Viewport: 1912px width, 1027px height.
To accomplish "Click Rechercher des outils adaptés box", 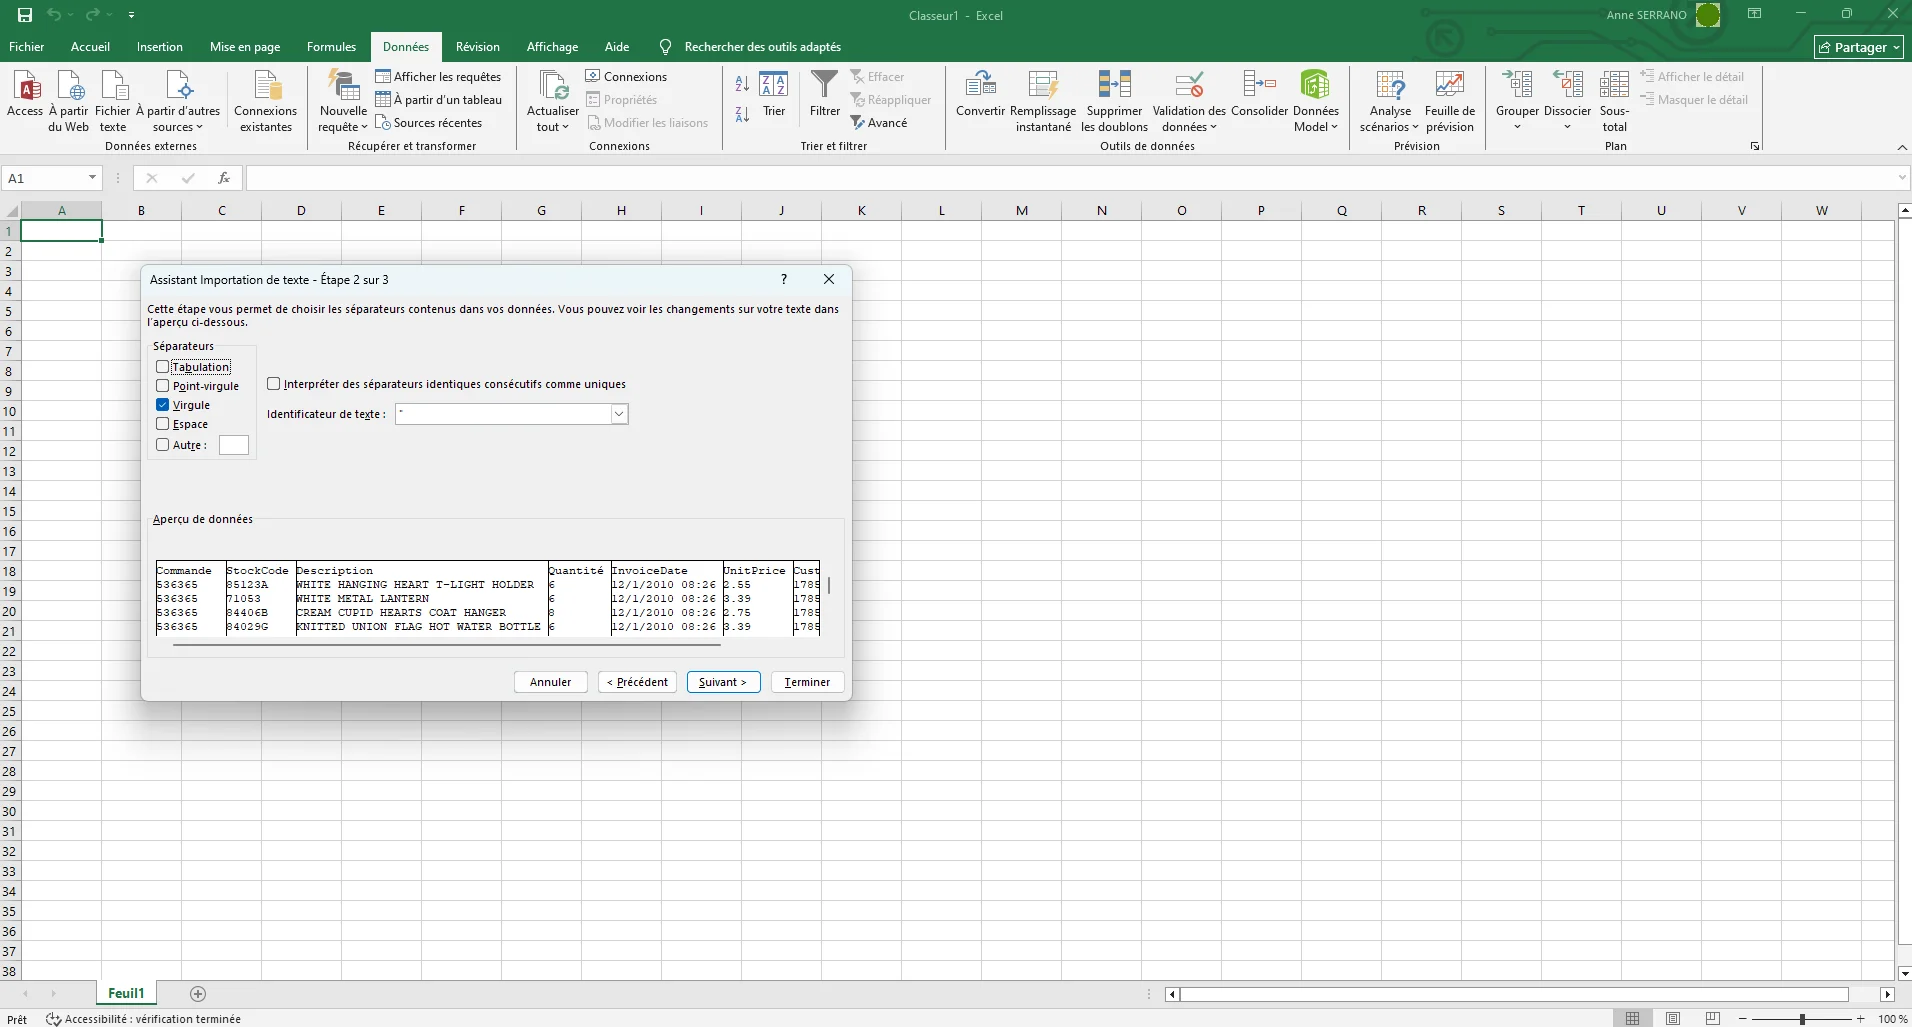I will 762,47.
